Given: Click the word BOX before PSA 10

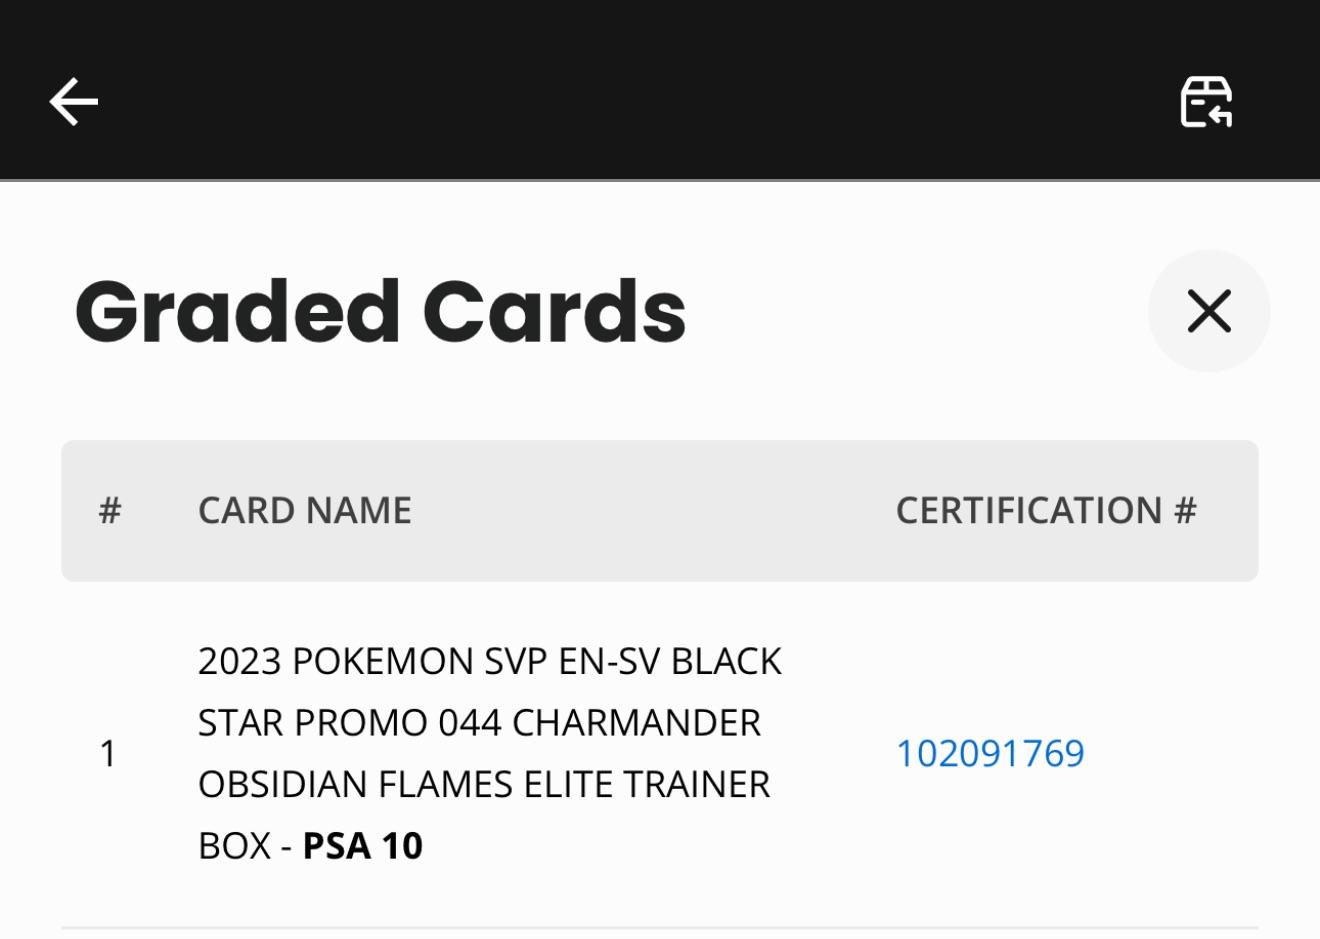Looking at the screenshot, I should 234,846.
